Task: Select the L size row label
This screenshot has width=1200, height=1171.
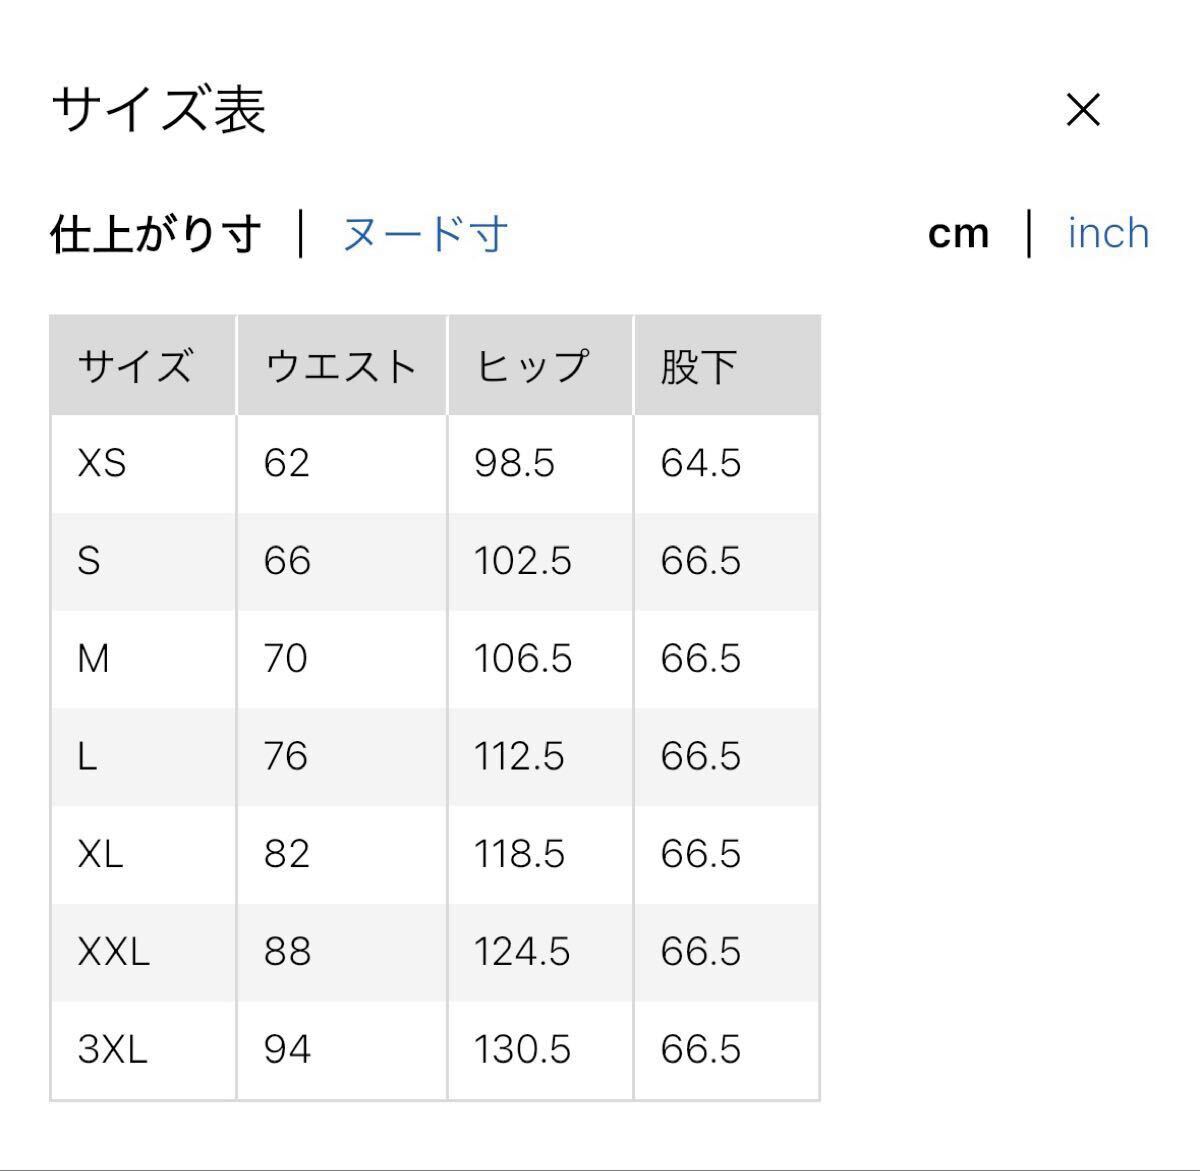Action: click(x=87, y=757)
